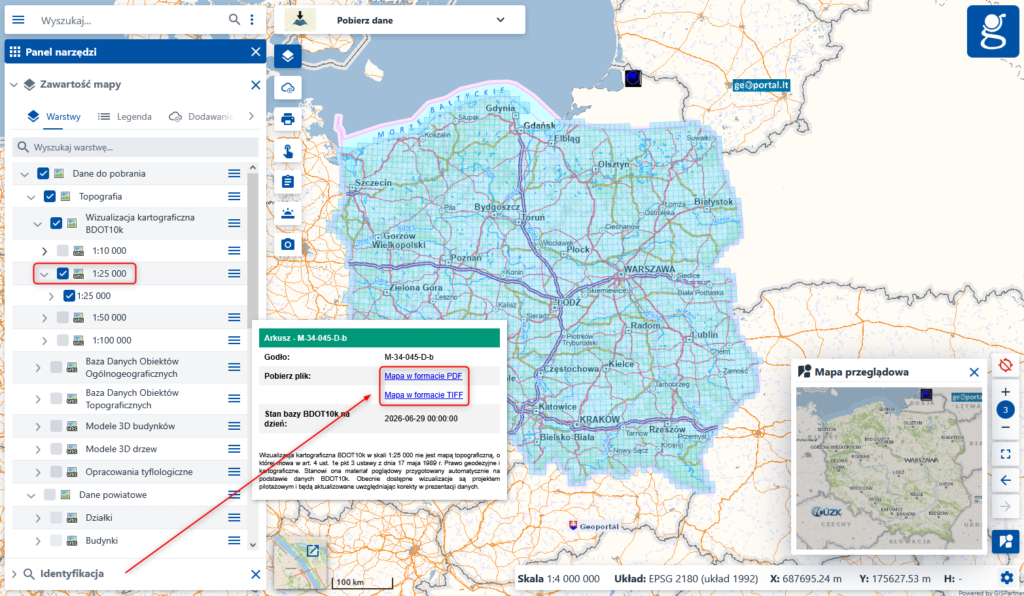Open the clipboard tool in vertical toolbar
Screen dimensions: 1024x596
288,181
